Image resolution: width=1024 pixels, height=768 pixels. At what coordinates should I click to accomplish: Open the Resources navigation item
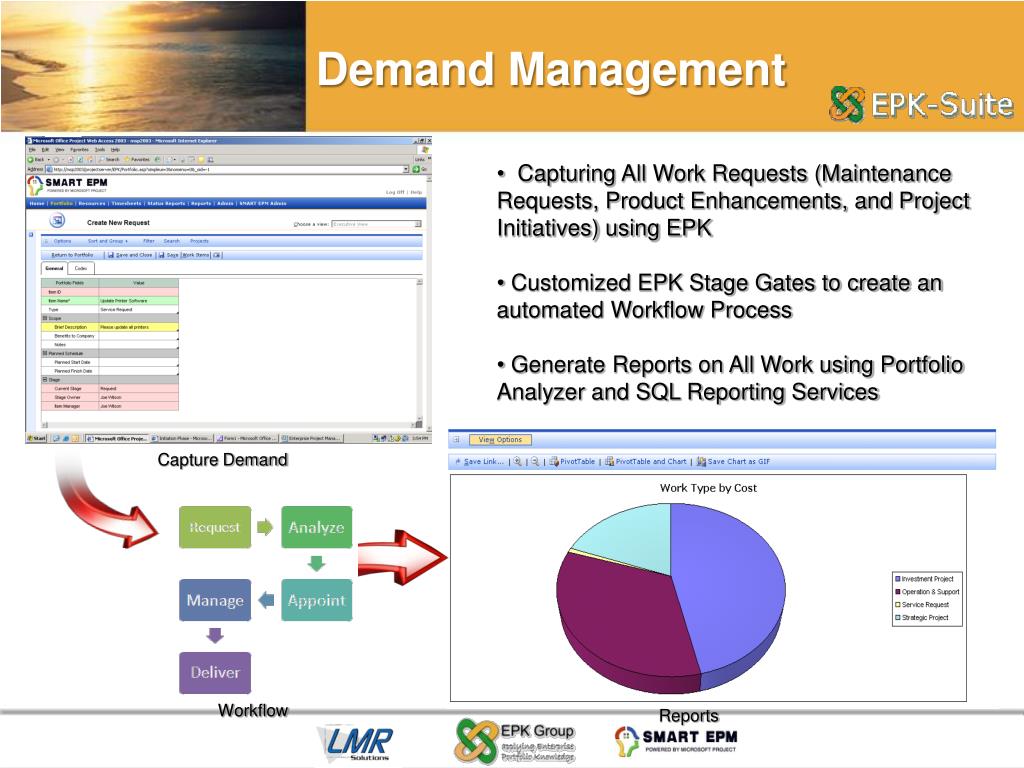pyautogui.click(x=92, y=203)
